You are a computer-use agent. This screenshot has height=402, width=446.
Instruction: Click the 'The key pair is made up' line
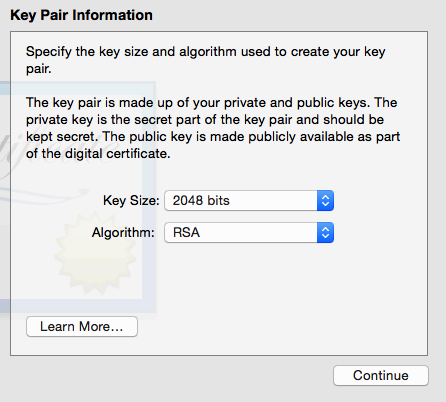tap(212, 103)
